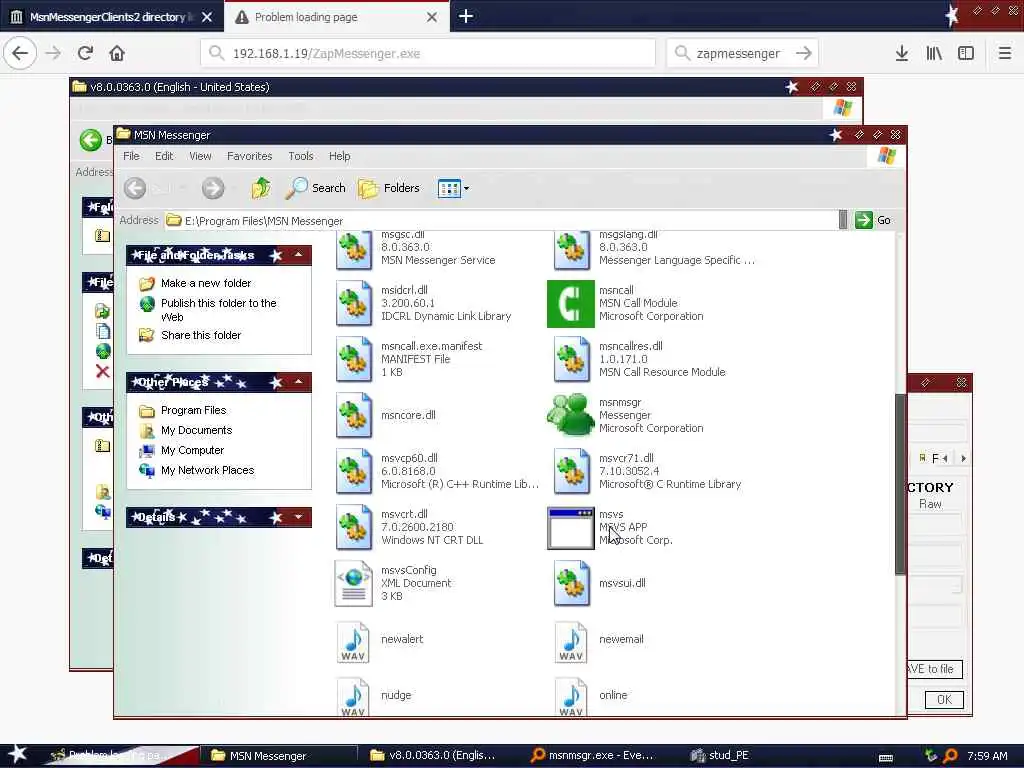This screenshot has width=1024, height=768.
Task: Open the msncall MSN Call Module icon
Action: [x=570, y=304]
